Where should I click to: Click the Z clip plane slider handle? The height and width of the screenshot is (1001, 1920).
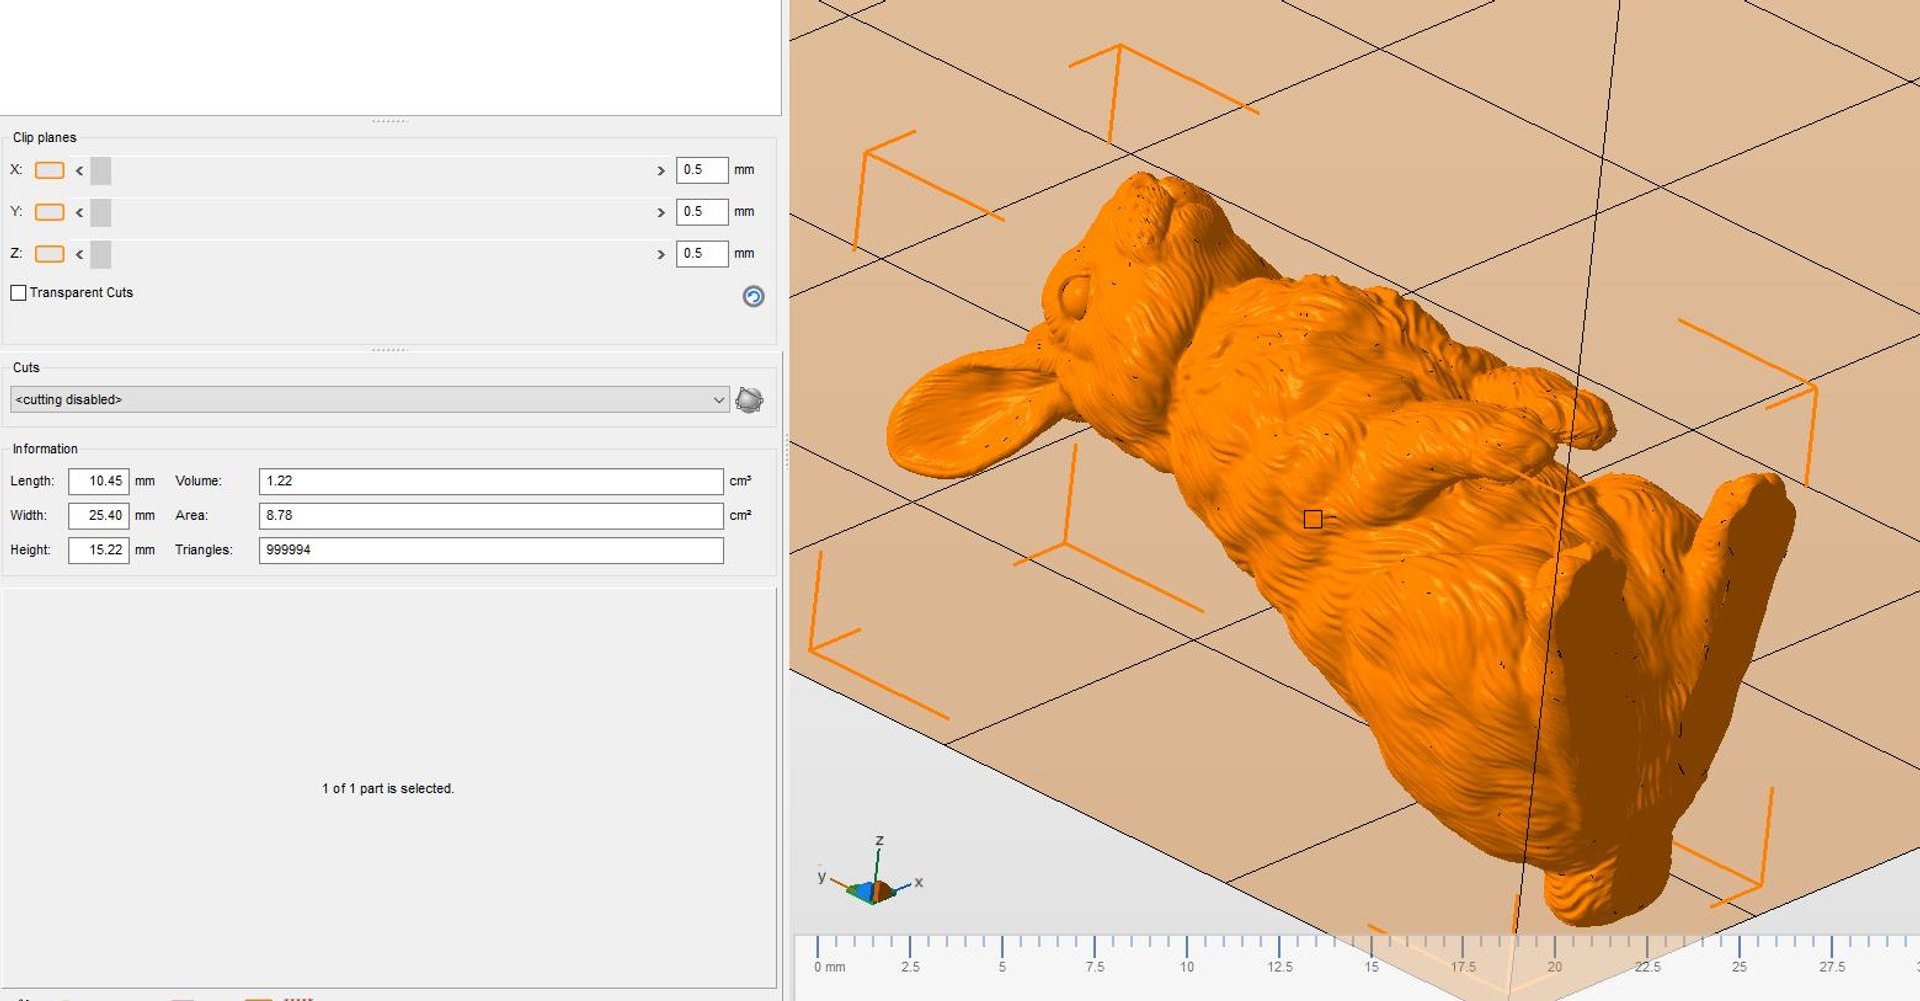tap(100, 255)
